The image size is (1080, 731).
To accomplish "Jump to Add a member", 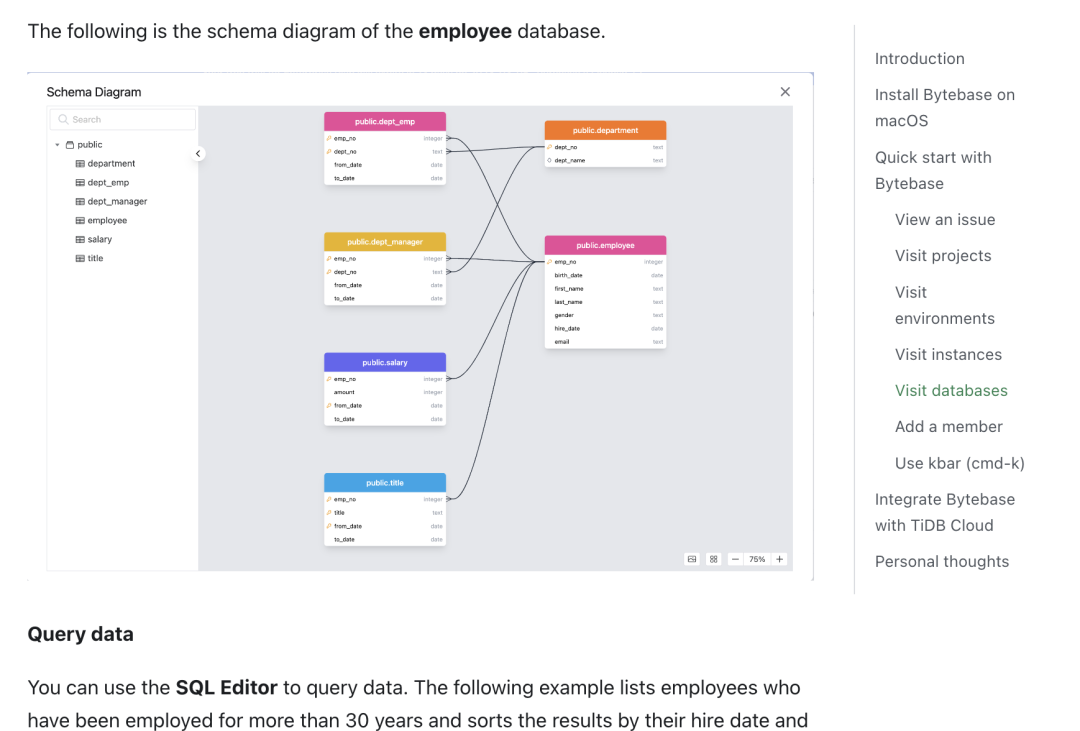I will click(948, 426).
